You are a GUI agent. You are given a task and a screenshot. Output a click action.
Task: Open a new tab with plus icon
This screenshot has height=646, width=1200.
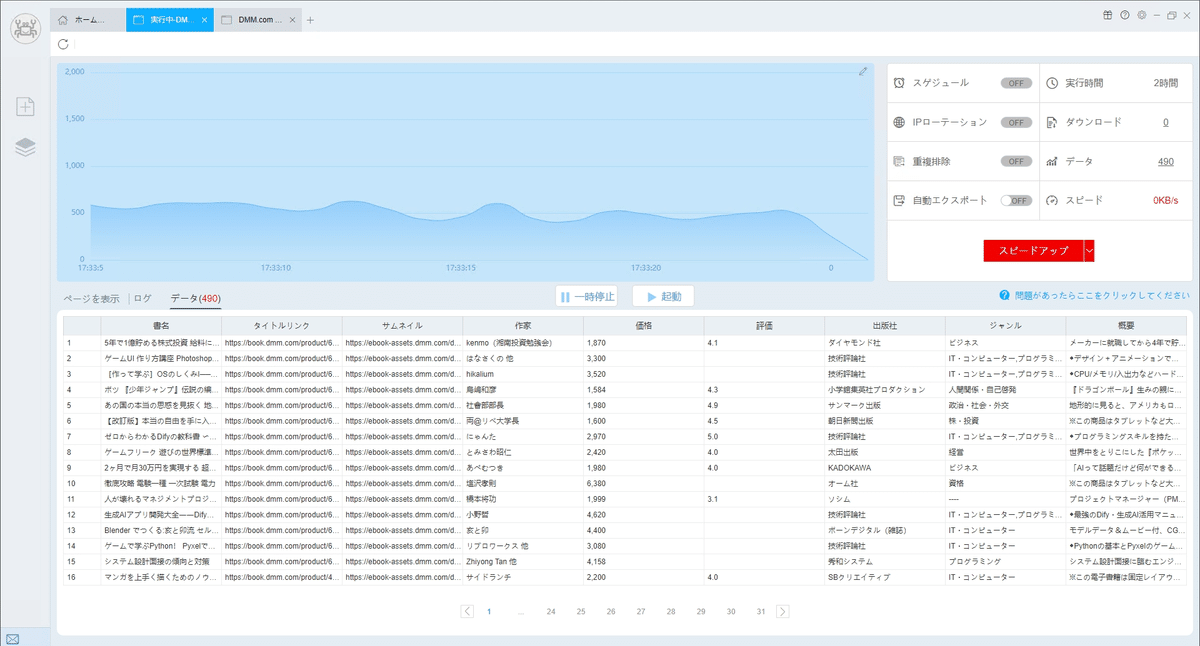[310, 20]
